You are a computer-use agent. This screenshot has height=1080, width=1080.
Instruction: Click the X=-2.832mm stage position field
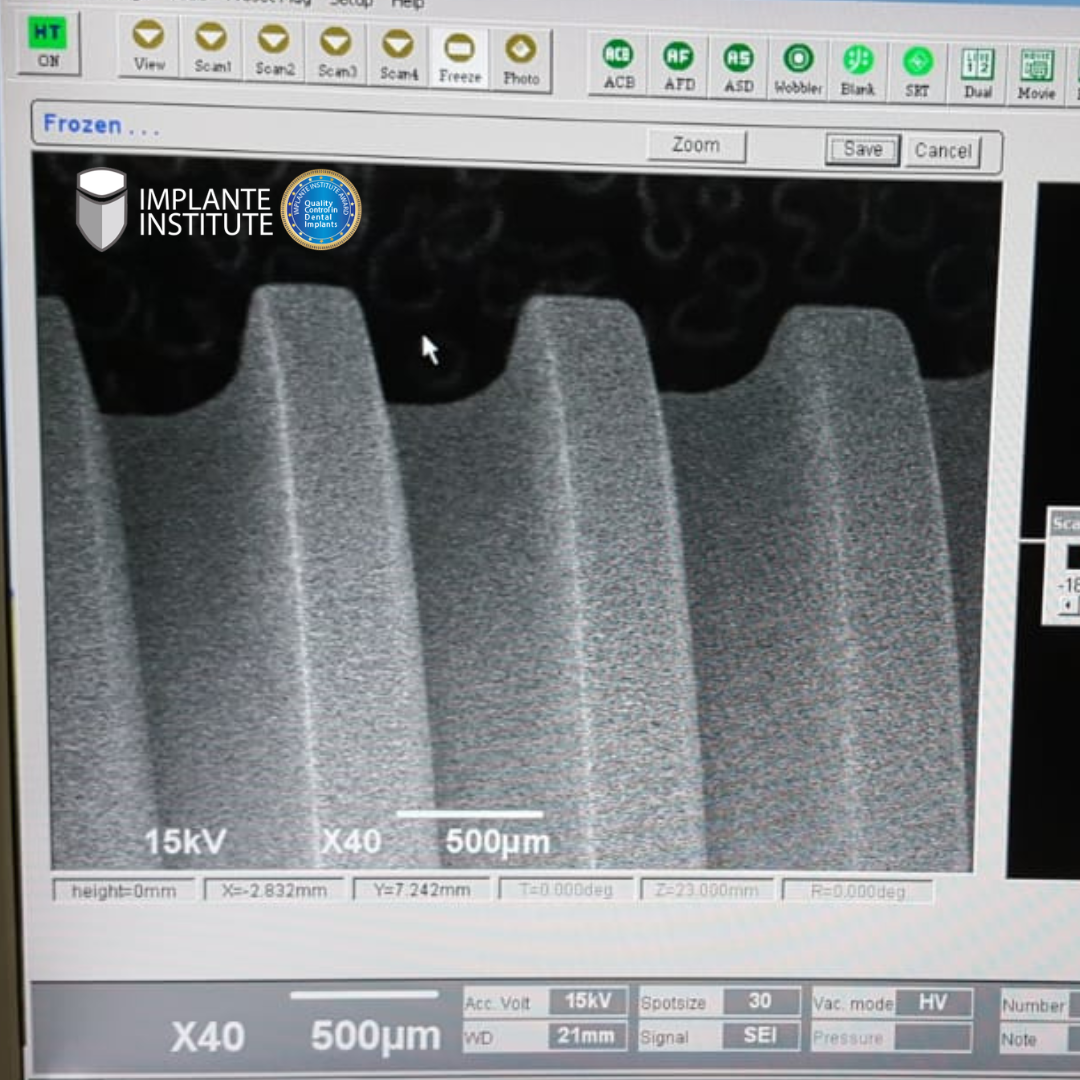pyautogui.click(x=274, y=890)
